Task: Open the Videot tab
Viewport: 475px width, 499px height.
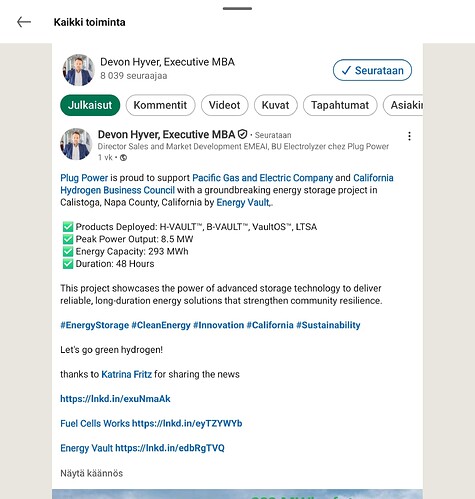Action: [224, 105]
